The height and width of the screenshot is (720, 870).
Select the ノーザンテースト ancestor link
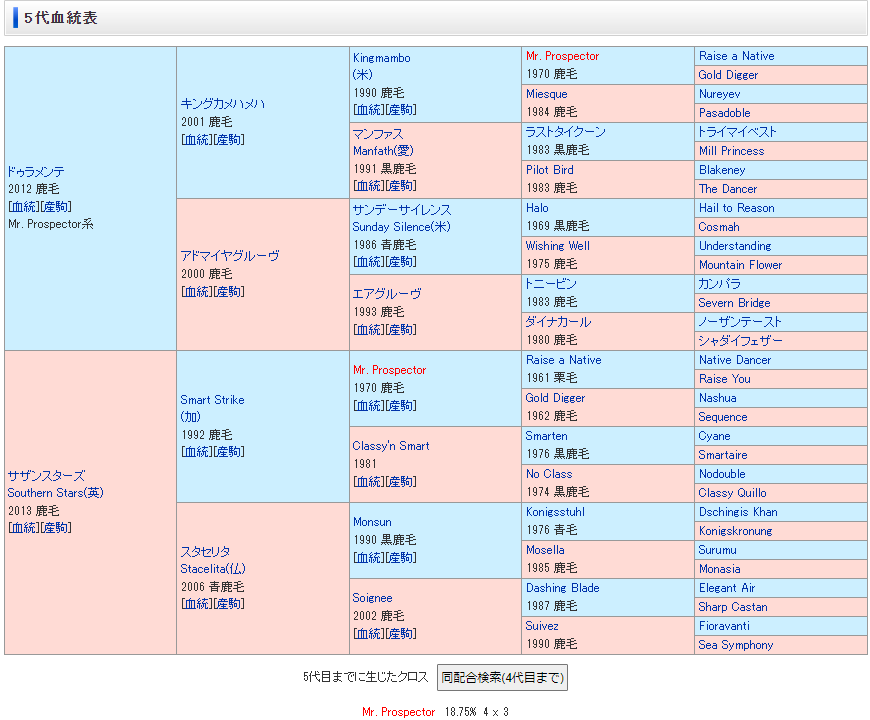[740, 322]
